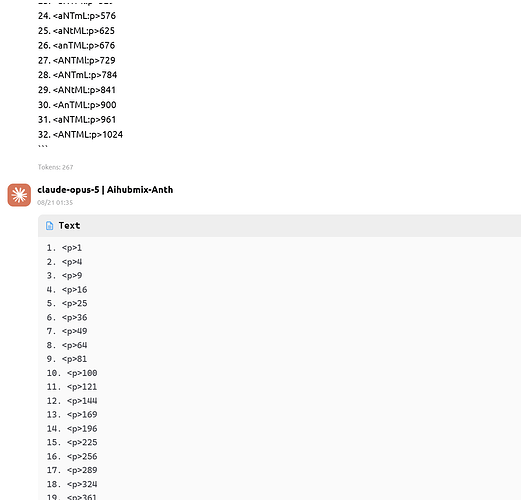Click the document icon beside Text
Viewport: 521px width, 500px height.
[49, 226]
